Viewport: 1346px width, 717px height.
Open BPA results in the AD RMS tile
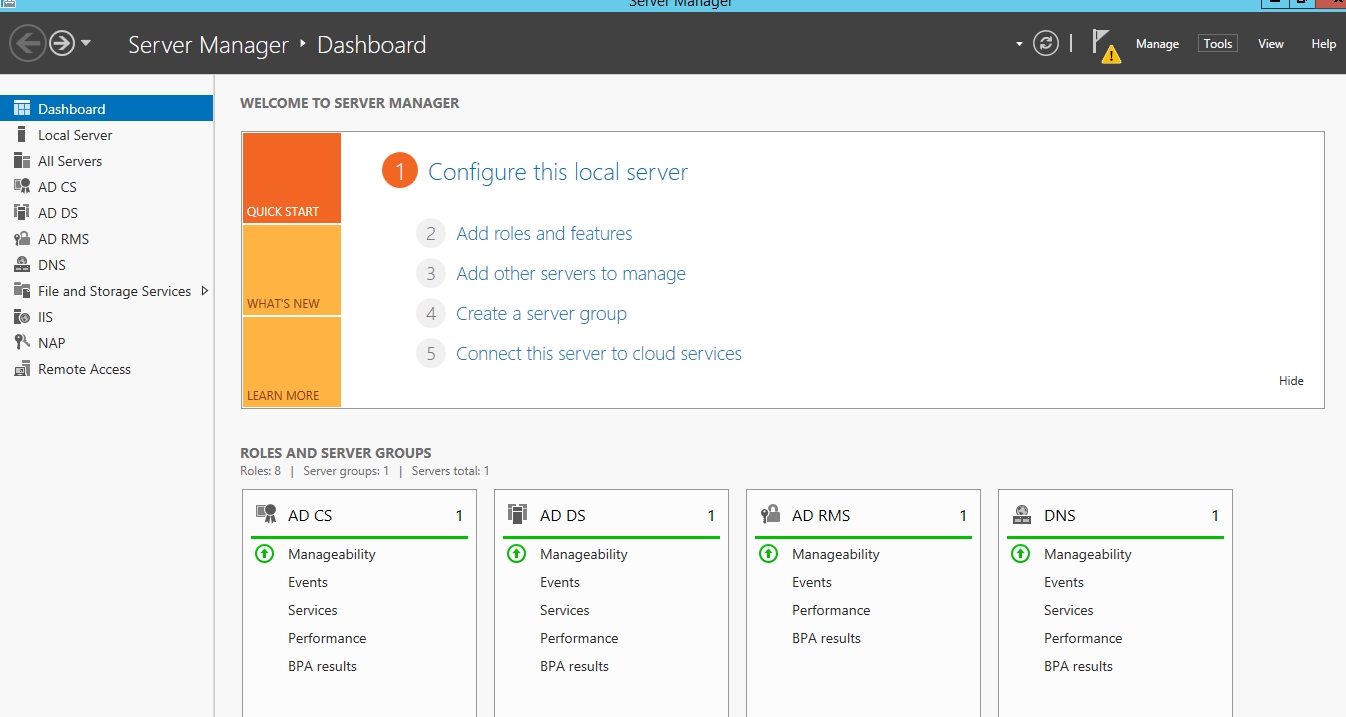(x=826, y=638)
